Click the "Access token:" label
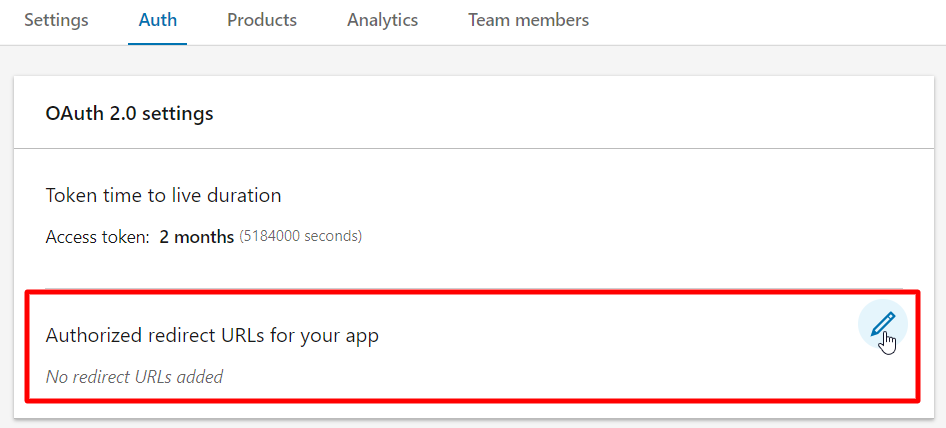 tap(98, 237)
